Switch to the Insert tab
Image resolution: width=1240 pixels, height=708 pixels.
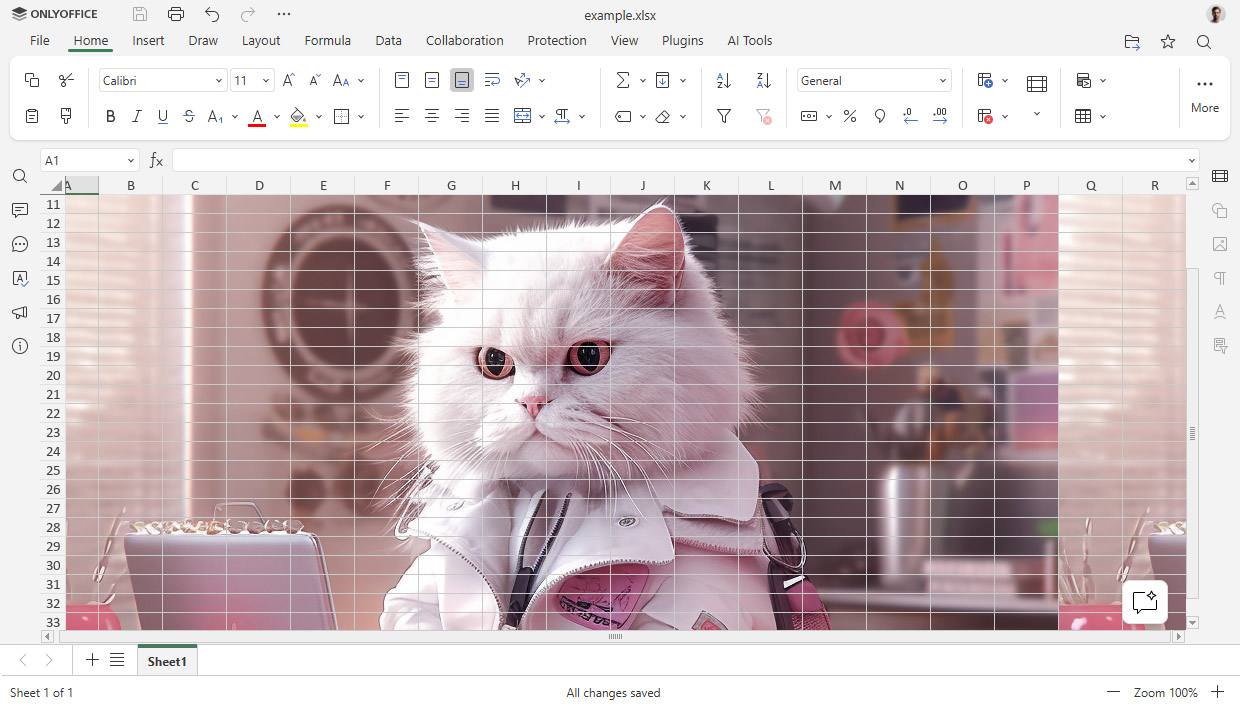(148, 41)
